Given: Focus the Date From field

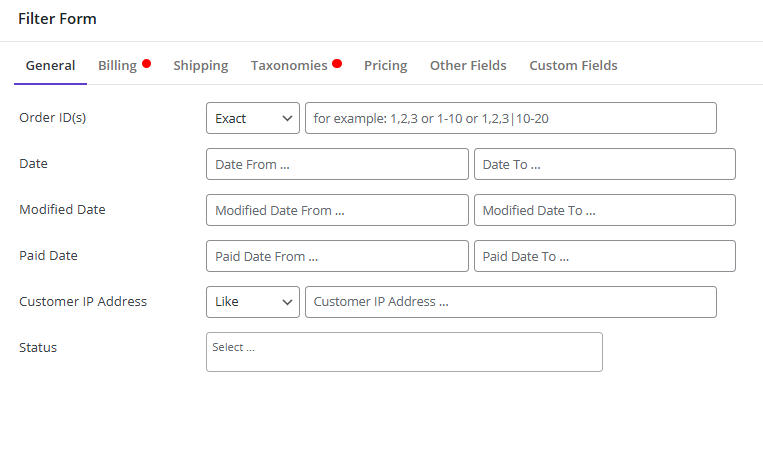Looking at the screenshot, I should click(x=337, y=164).
